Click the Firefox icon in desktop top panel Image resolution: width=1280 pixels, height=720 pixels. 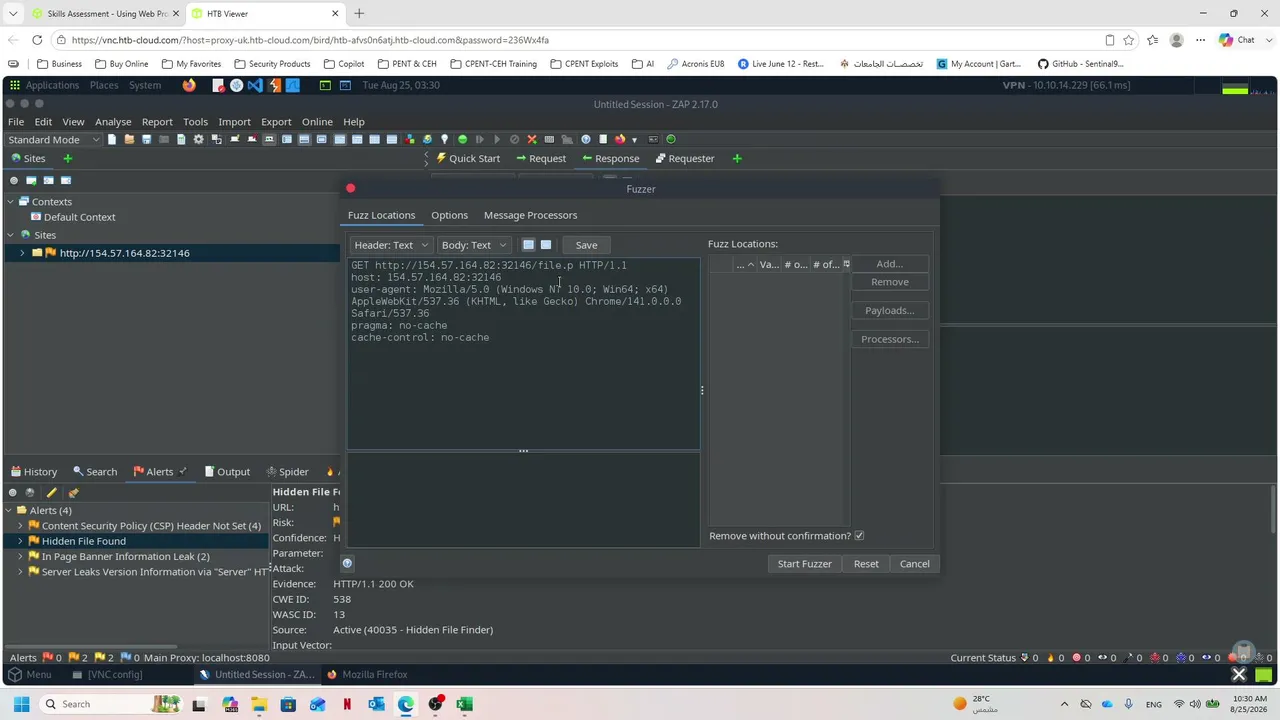click(189, 85)
